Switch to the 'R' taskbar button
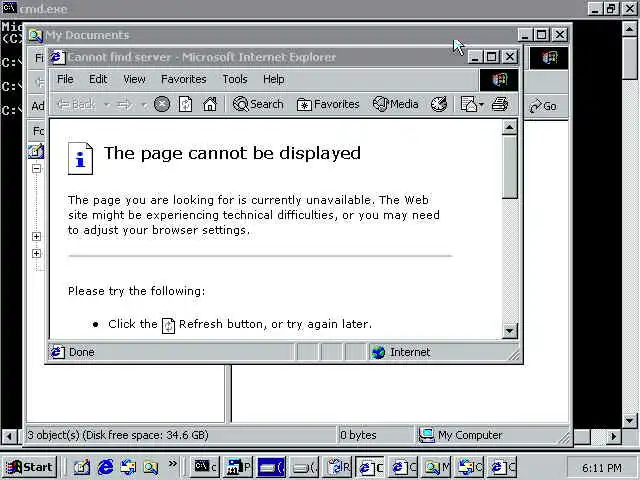The image size is (640, 480). (337, 467)
